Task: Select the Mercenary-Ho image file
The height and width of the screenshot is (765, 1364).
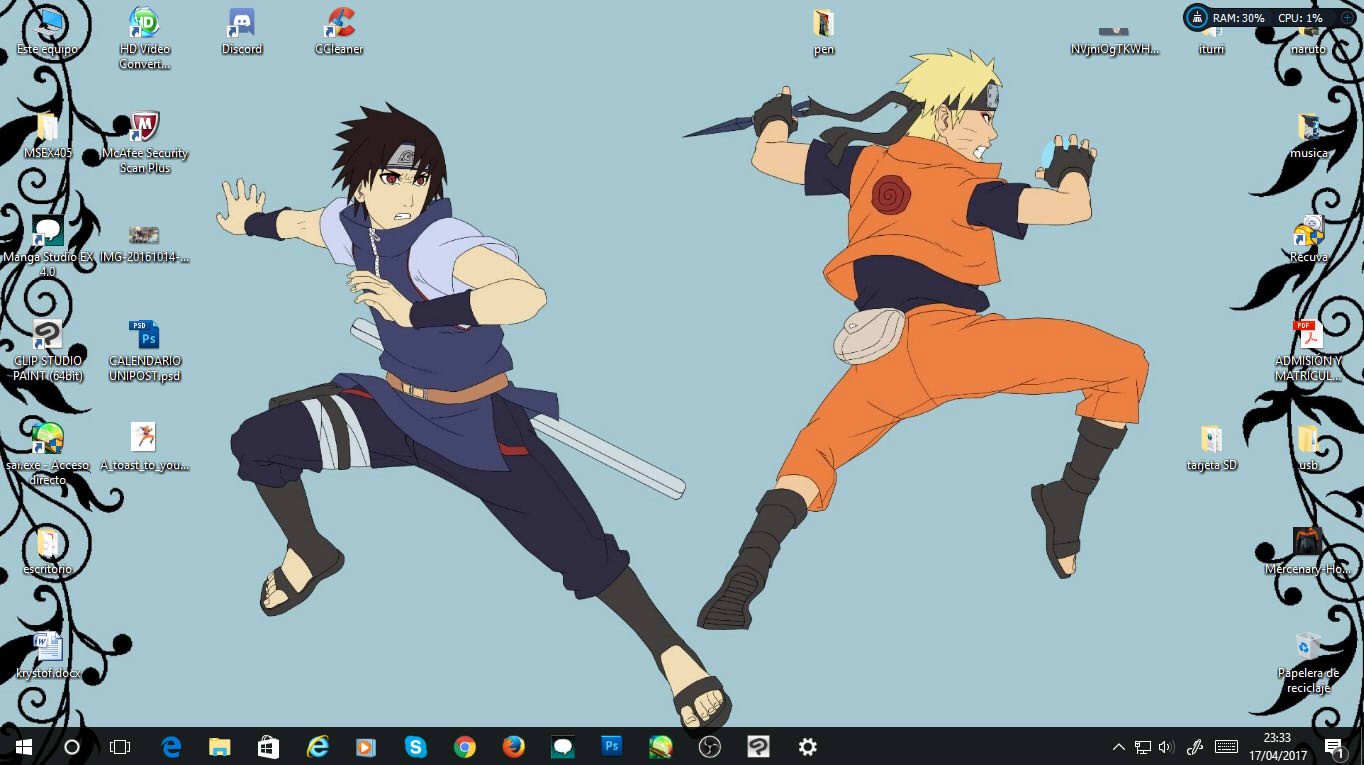Action: pyautogui.click(x=1308, y=551)
